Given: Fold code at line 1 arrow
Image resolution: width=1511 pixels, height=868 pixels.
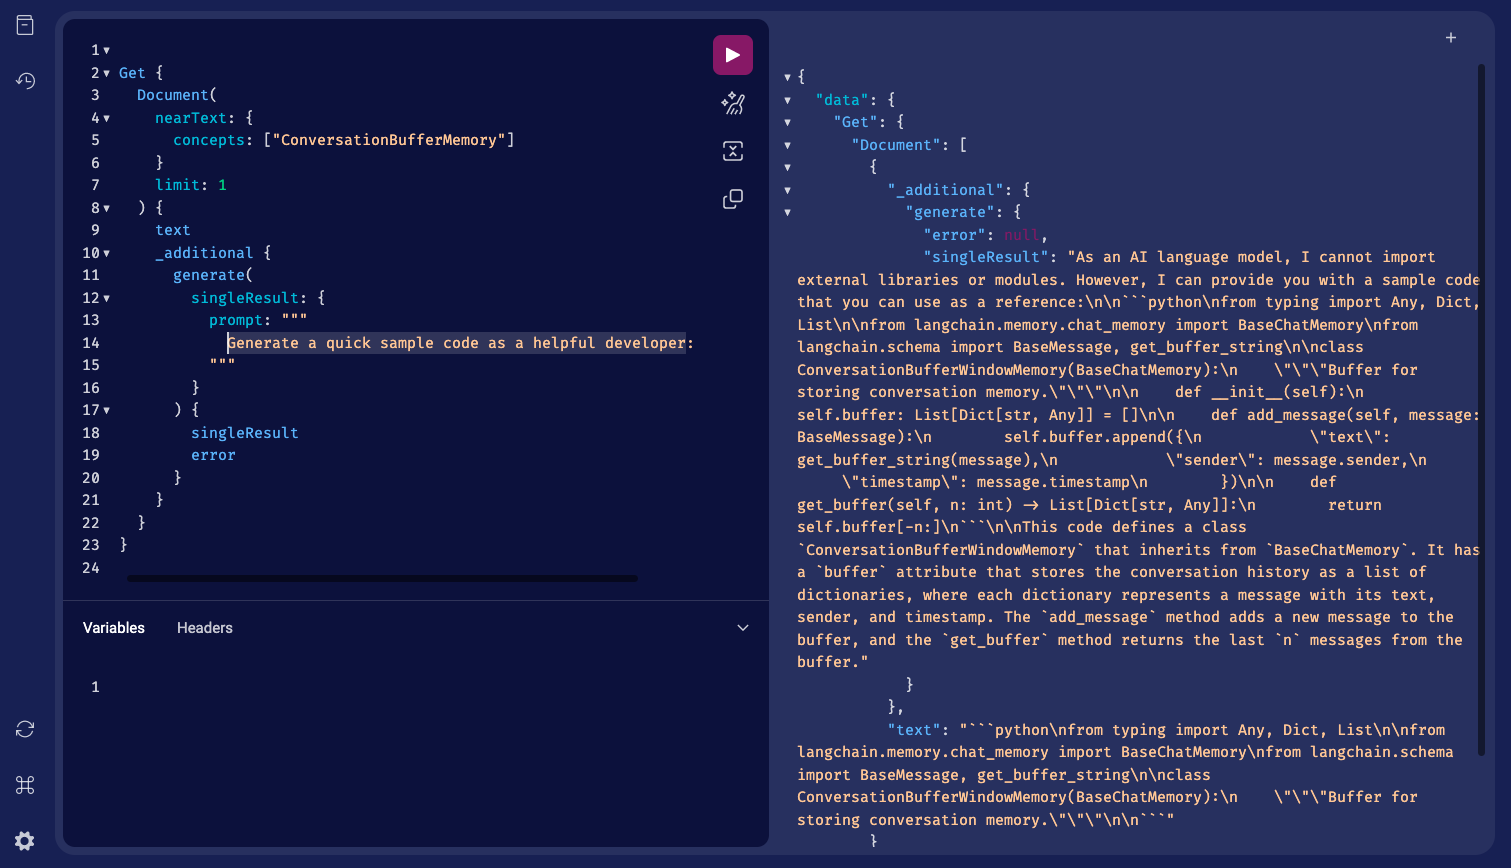Looking at the screenshot, I should [x=107, y=50].
